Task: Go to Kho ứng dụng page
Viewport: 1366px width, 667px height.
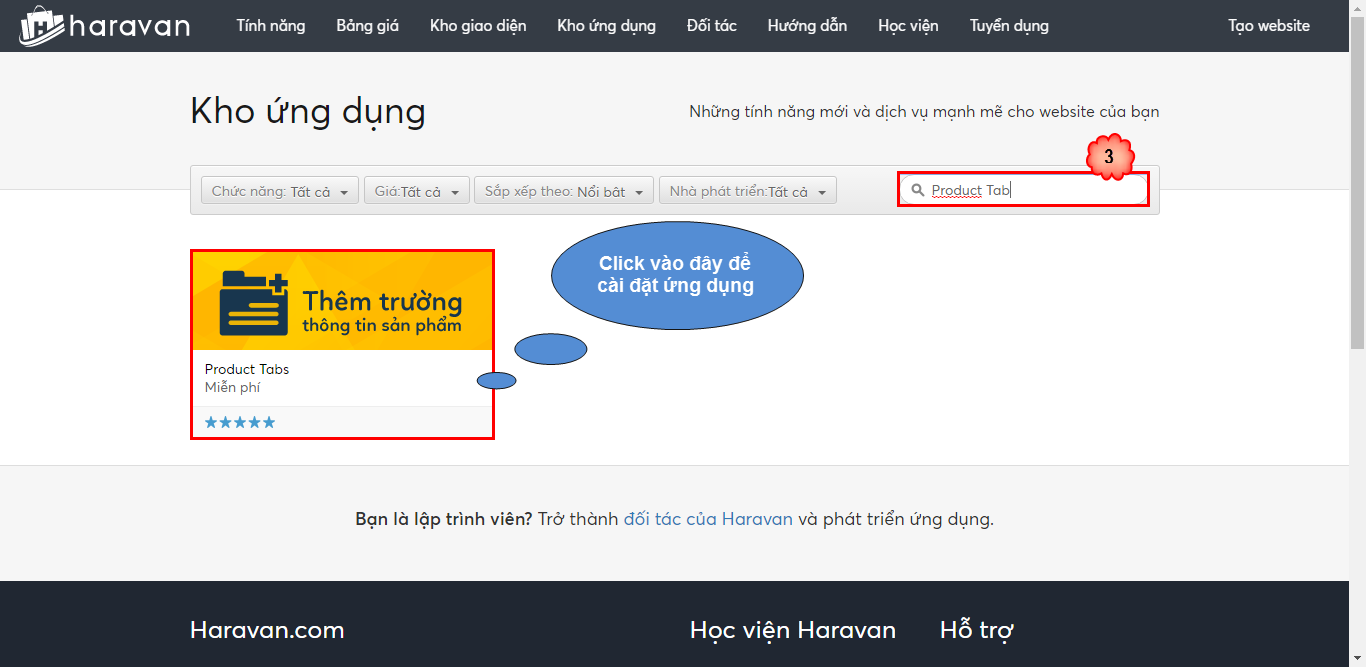Action: [607, 26]
